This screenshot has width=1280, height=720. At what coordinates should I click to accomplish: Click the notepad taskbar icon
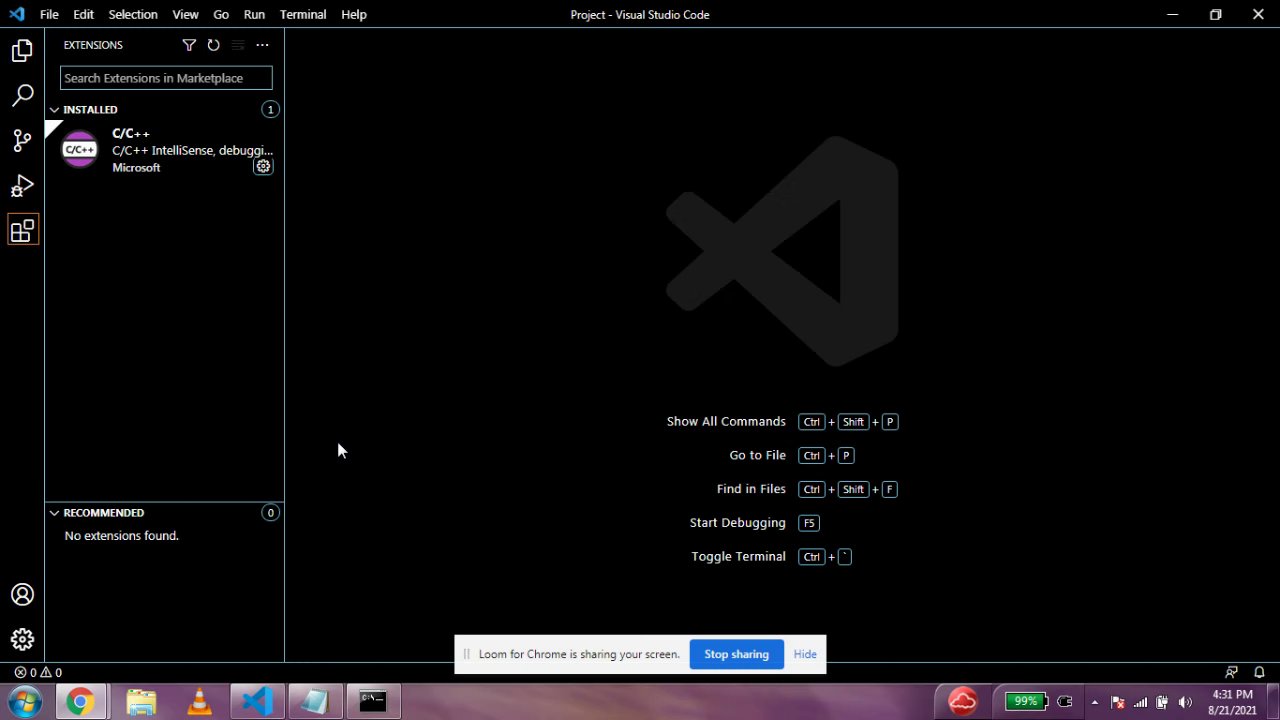pos(315,702)
